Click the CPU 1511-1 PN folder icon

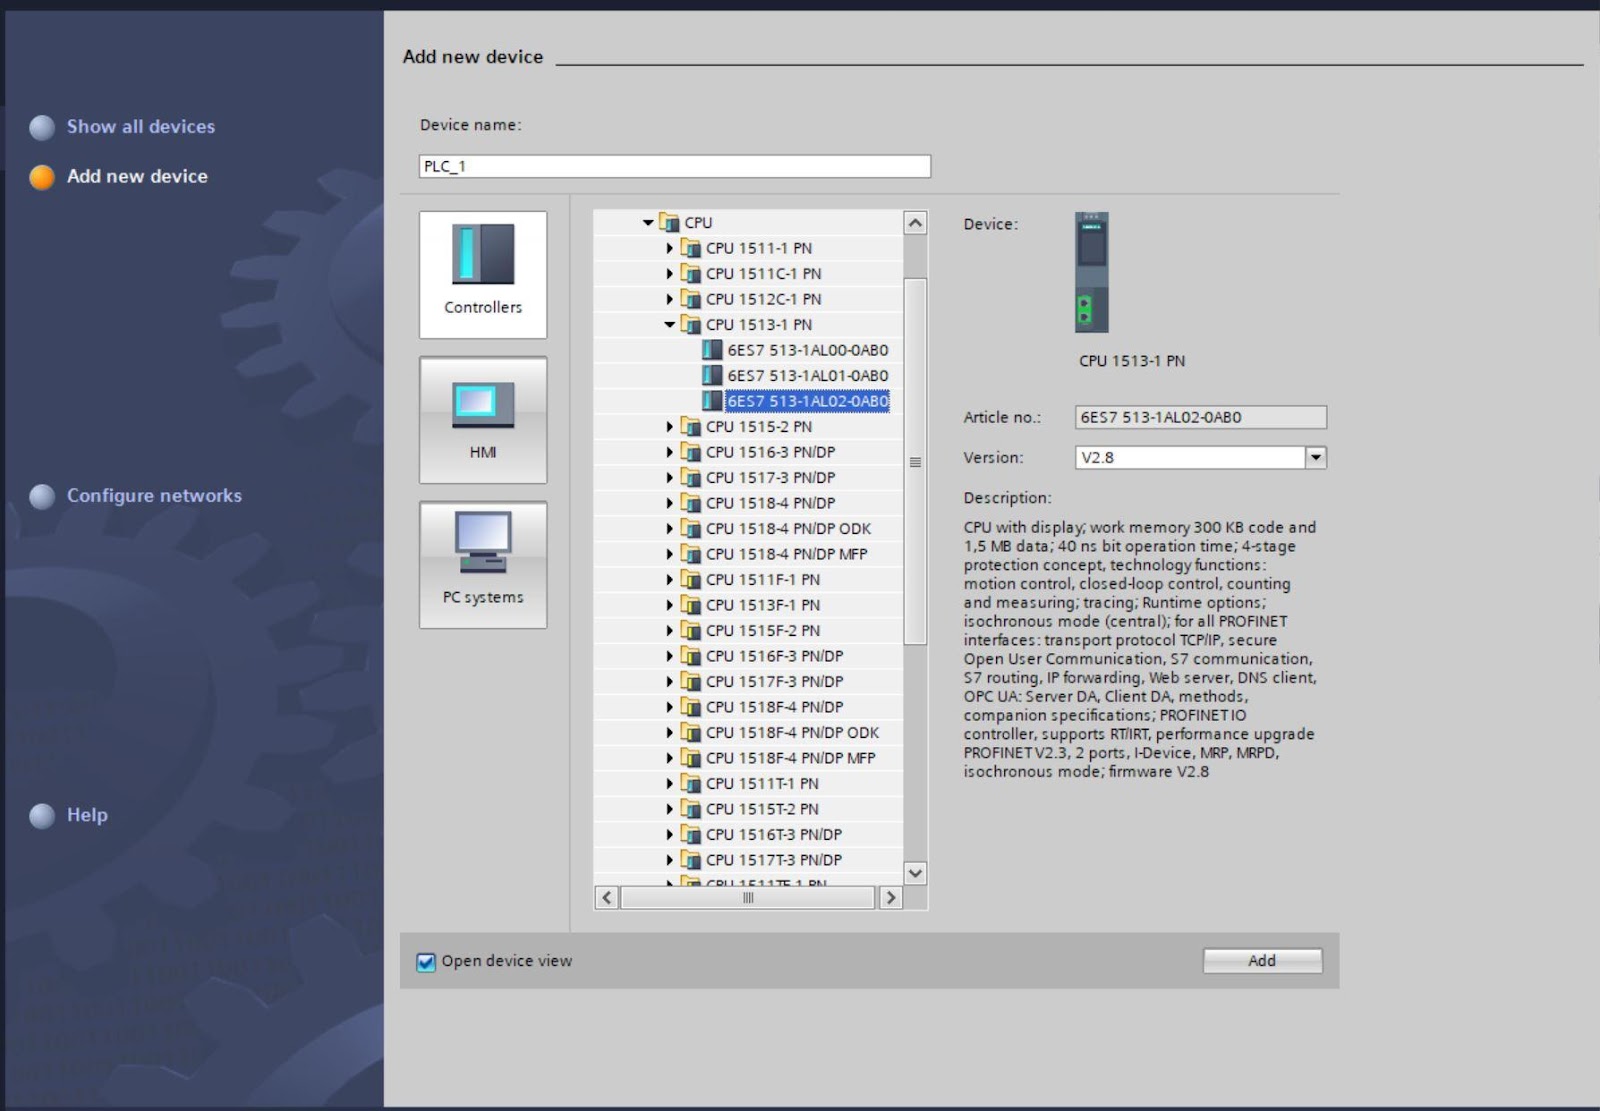click(690, 248)
